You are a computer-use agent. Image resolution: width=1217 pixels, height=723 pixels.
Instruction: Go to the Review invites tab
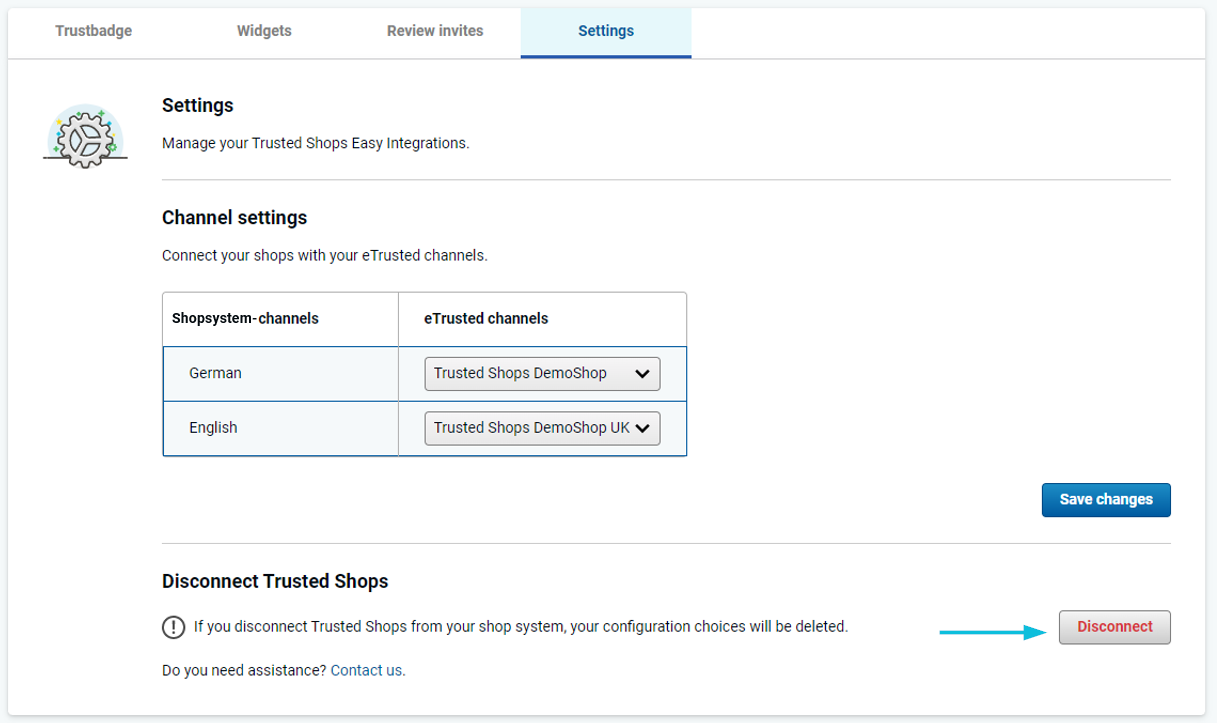(x=435, y=31)
